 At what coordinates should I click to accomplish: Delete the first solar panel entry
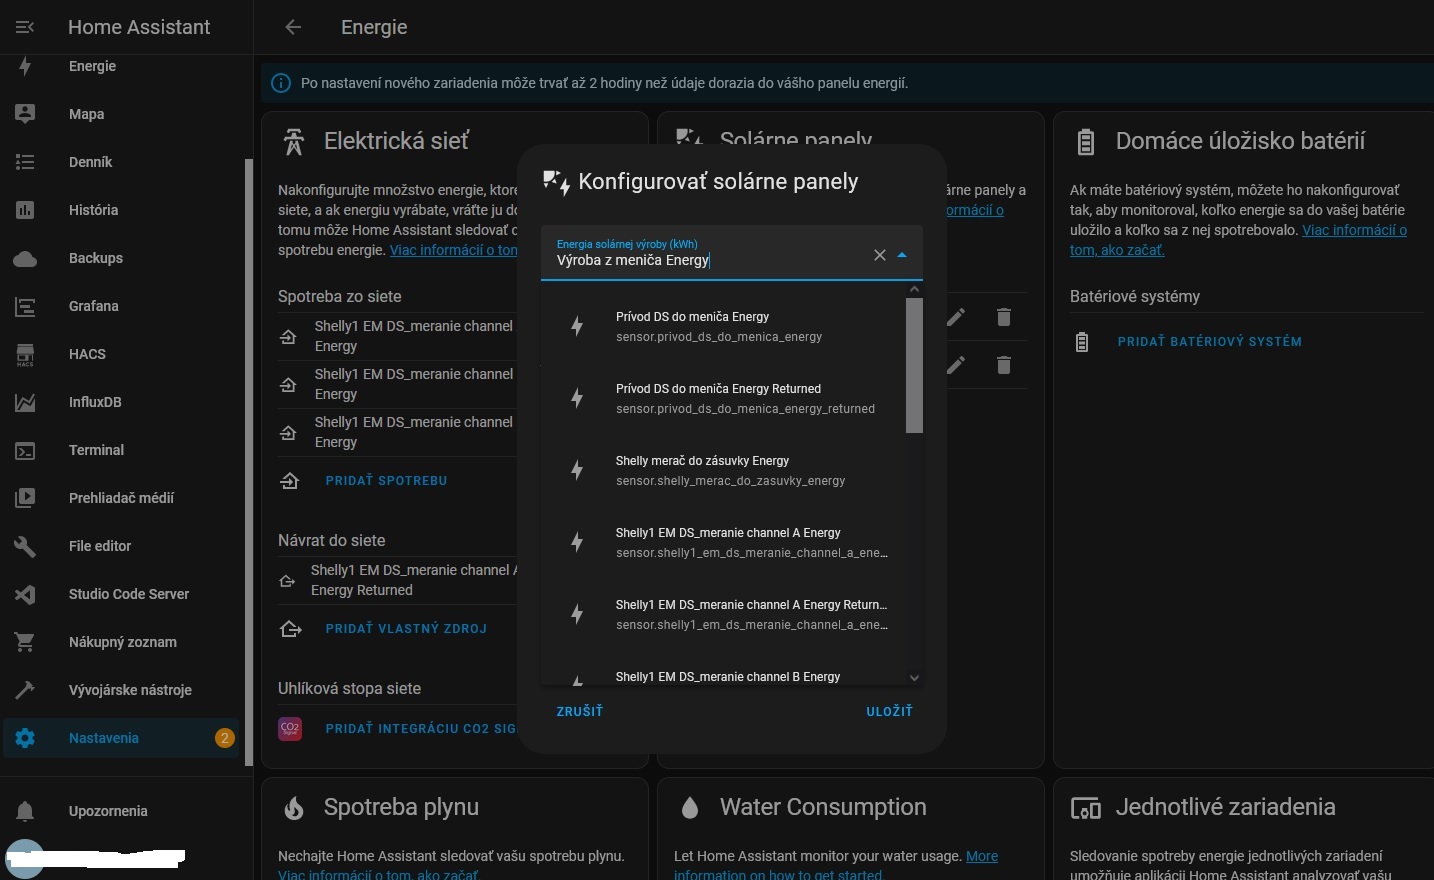coord(1004,317)
